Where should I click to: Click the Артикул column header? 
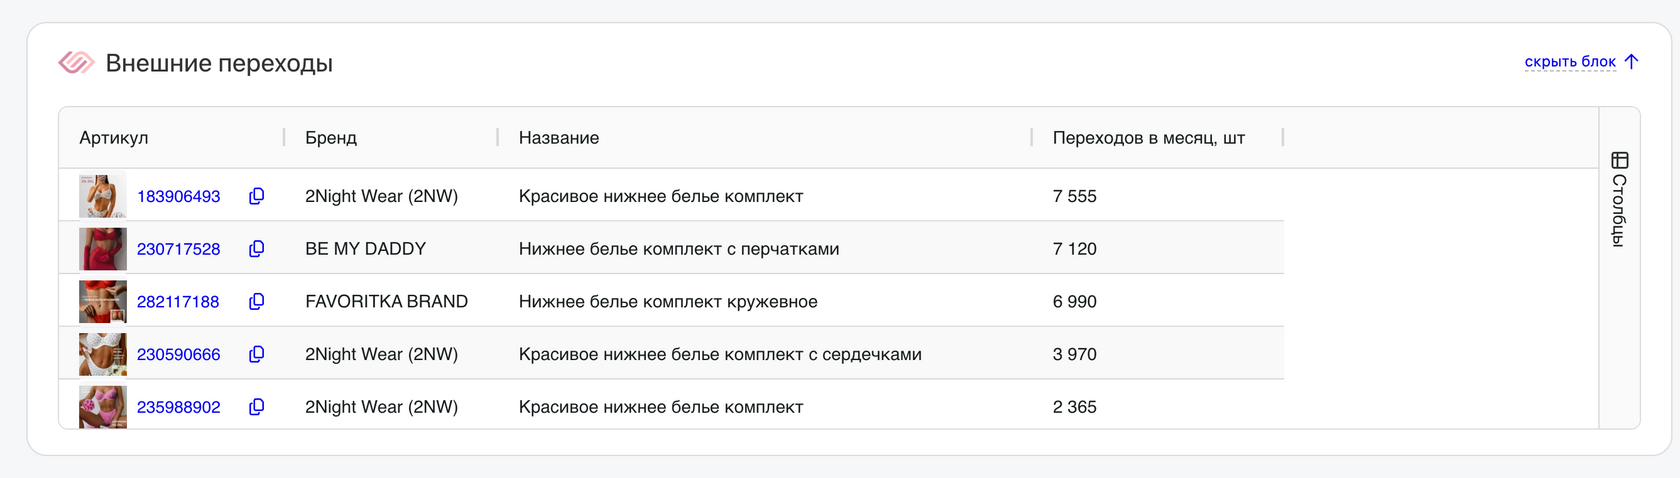[x=114, y=138]
